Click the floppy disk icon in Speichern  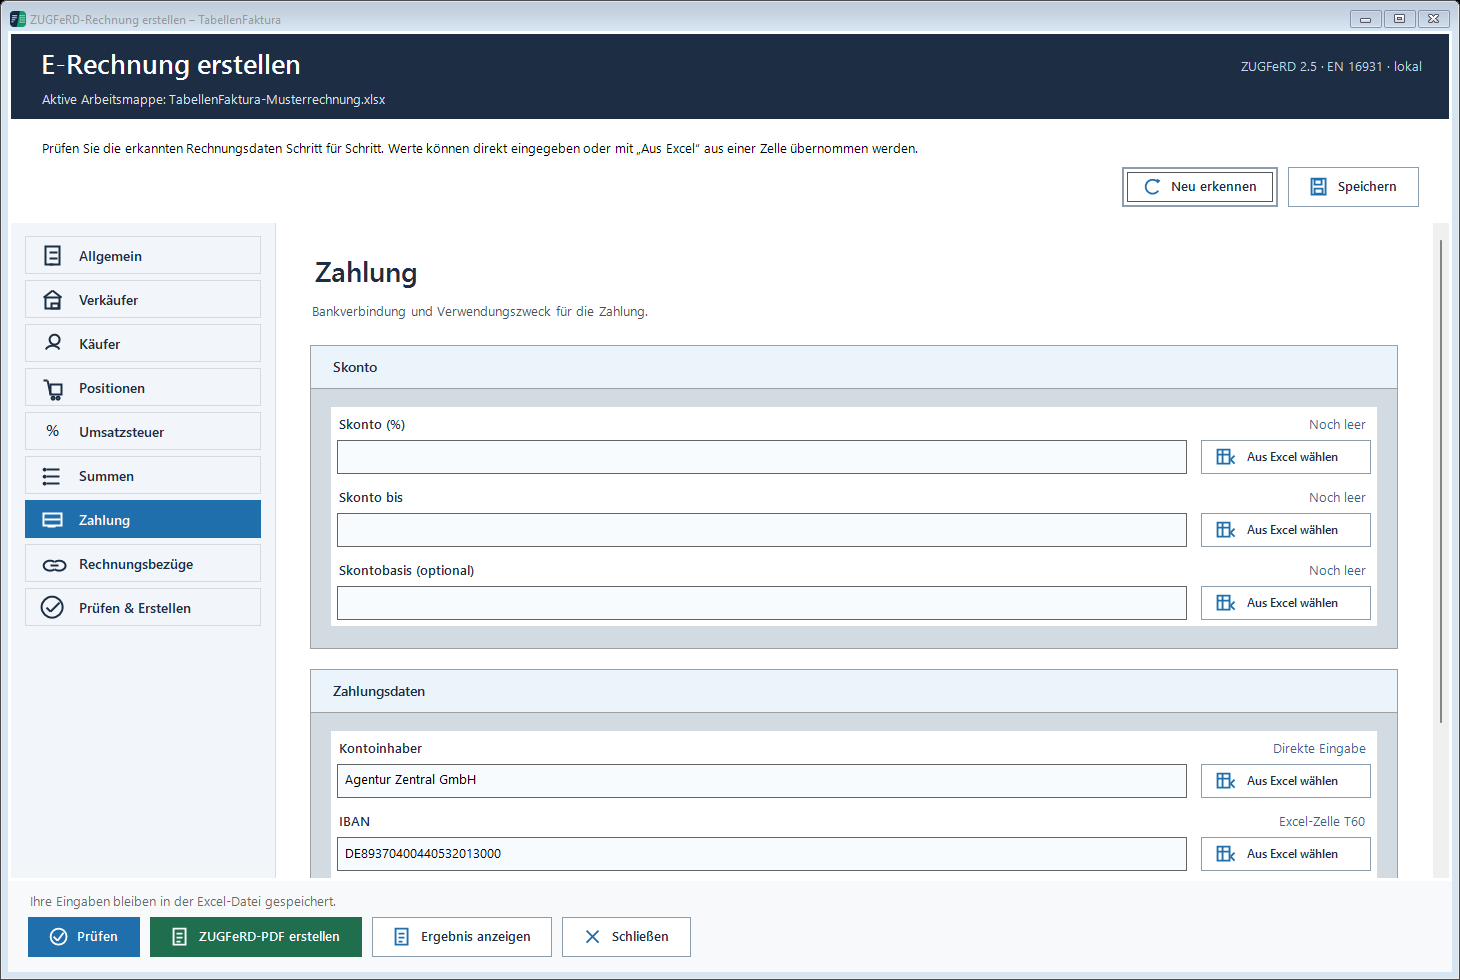click(x=1318, y=187)
